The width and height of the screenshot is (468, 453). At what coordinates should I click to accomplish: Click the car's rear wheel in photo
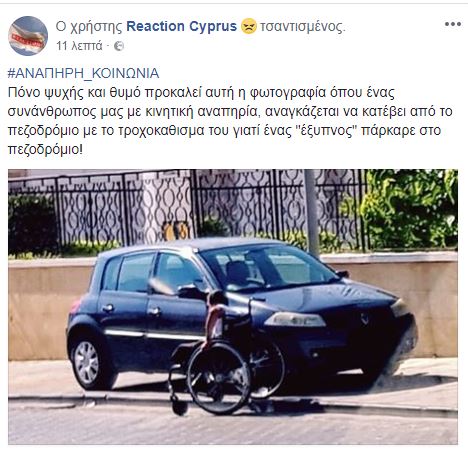(x=87, y=362)
